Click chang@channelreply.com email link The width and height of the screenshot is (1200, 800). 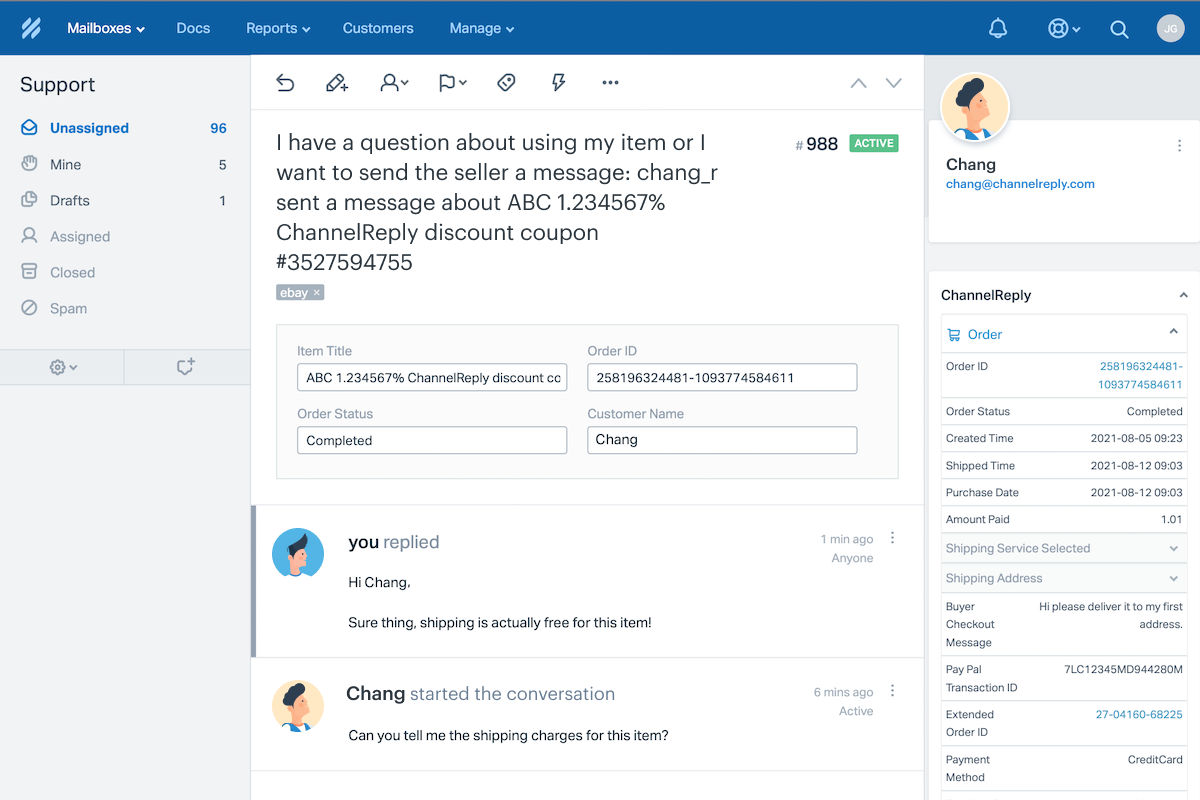1020,184
